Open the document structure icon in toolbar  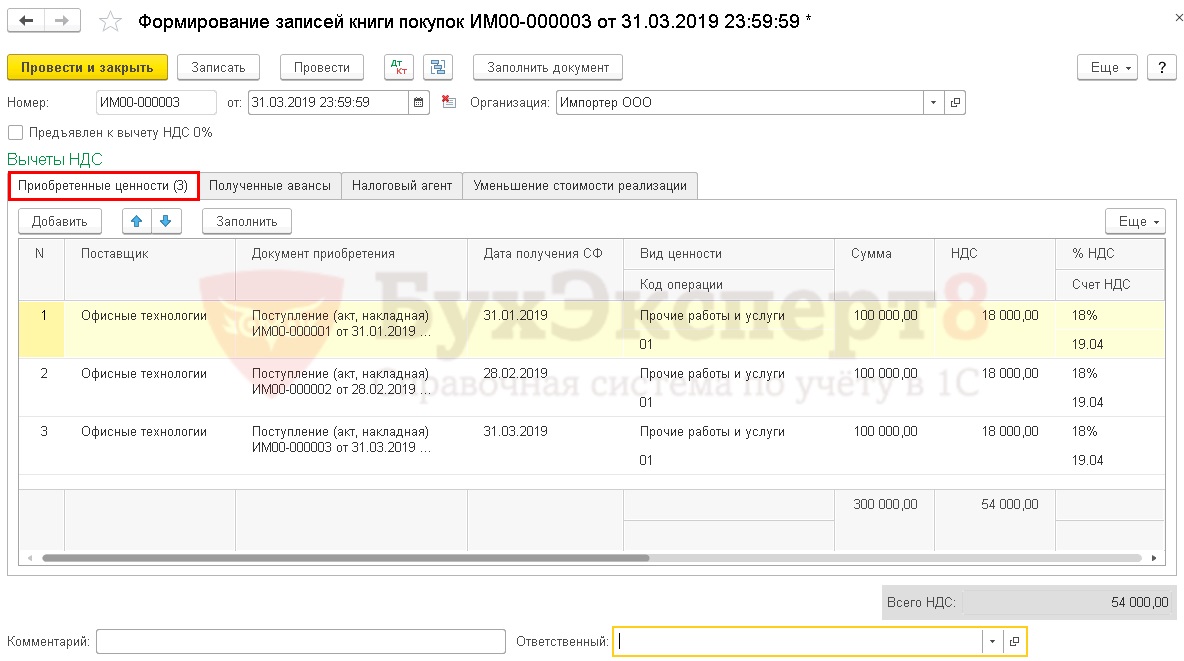[x=438, y=67]
